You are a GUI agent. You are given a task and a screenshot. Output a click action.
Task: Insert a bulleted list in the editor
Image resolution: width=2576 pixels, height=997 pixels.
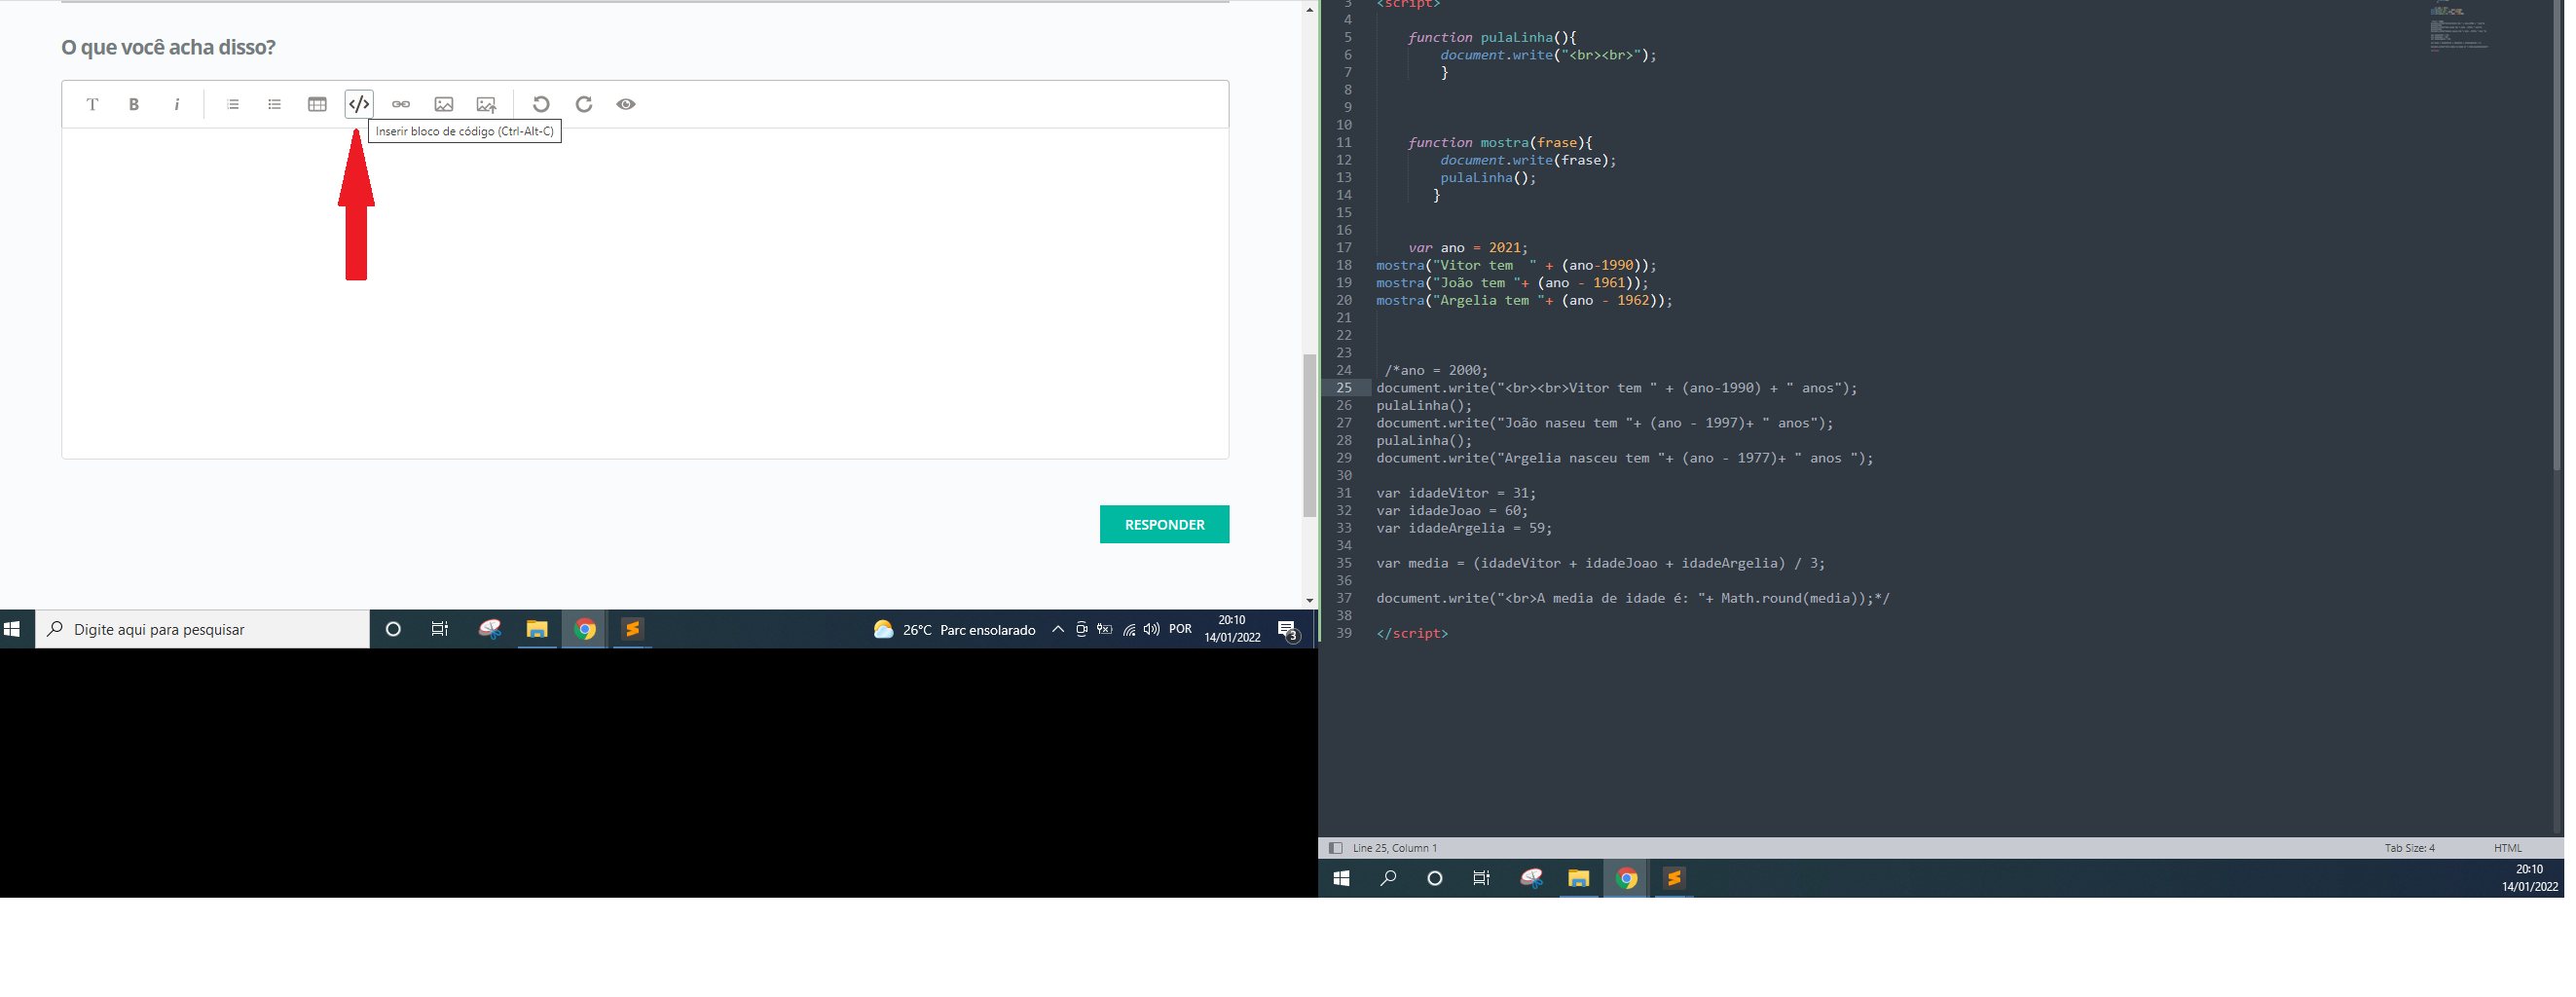click(x=275, y=104)
